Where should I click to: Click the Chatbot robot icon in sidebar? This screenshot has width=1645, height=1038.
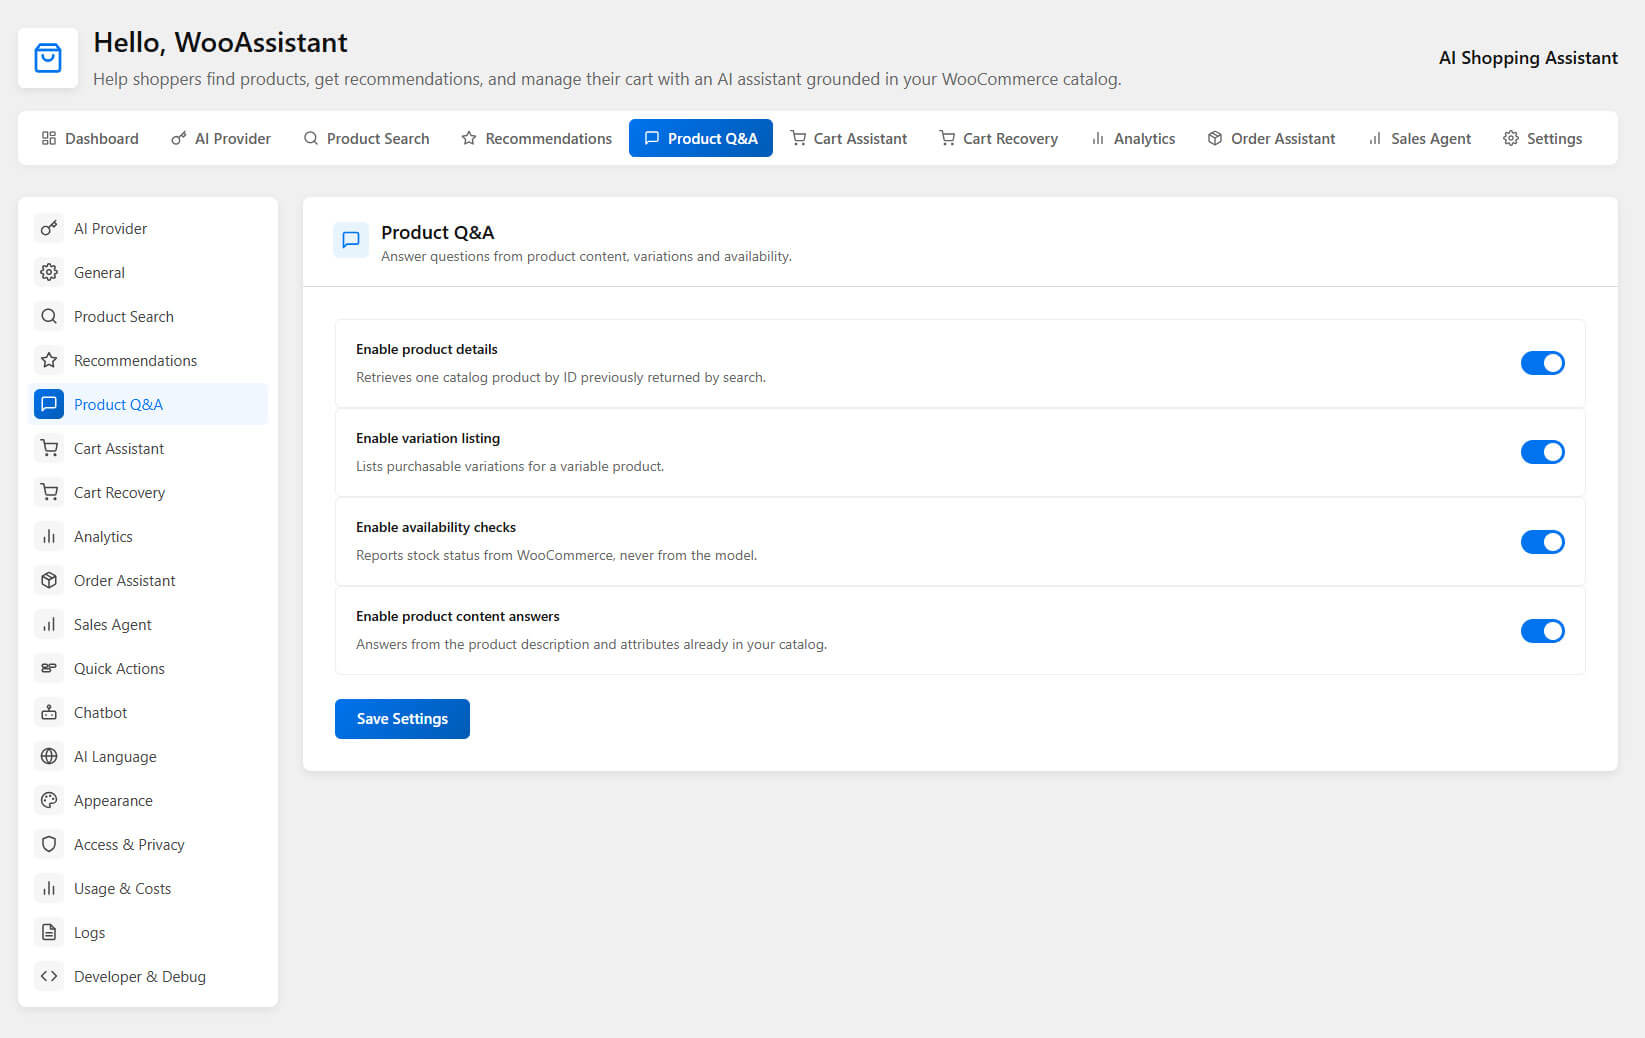click(49, 713)
